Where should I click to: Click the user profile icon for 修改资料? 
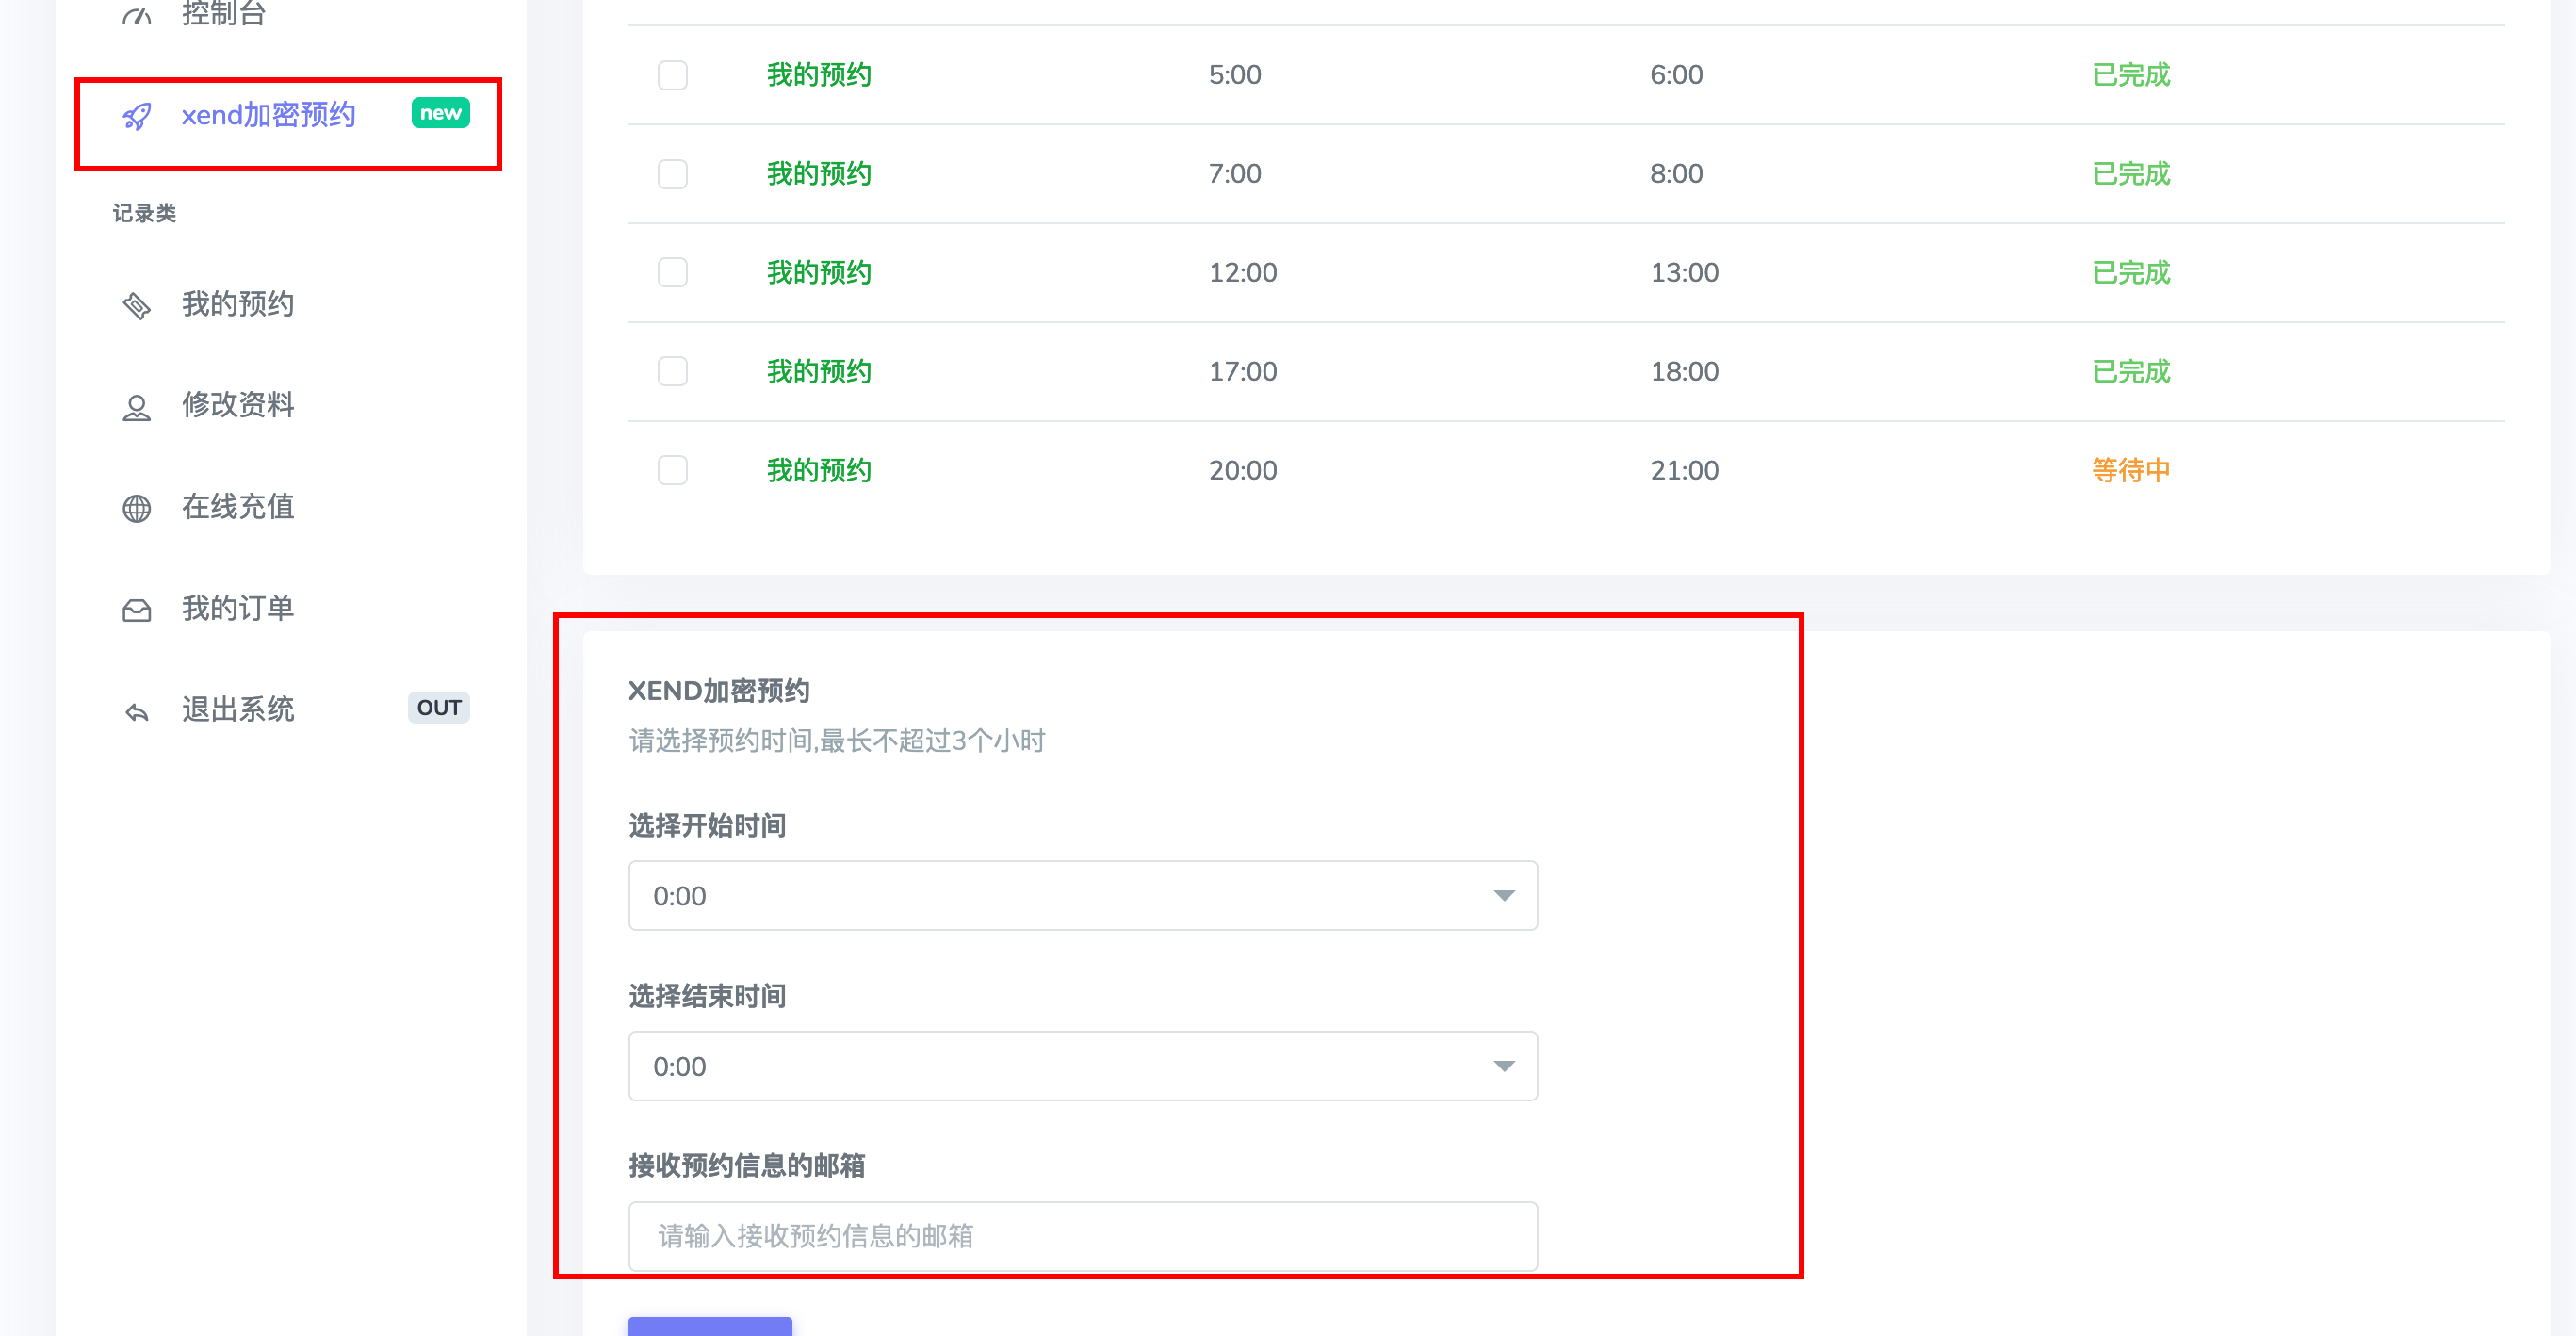pyautogui.click(x=137, y=407)
